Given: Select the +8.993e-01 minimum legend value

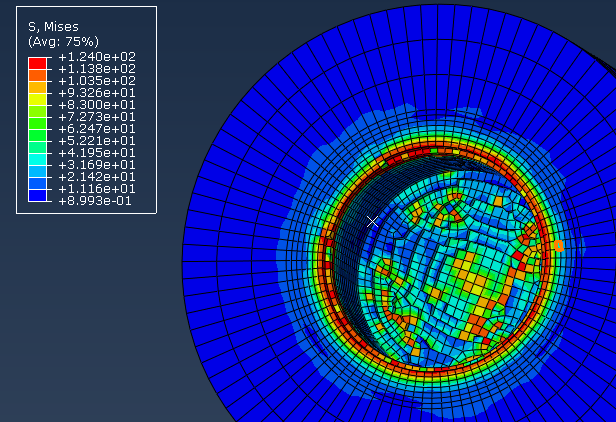Looking at the screenshot, I should [x=95, y=201].
